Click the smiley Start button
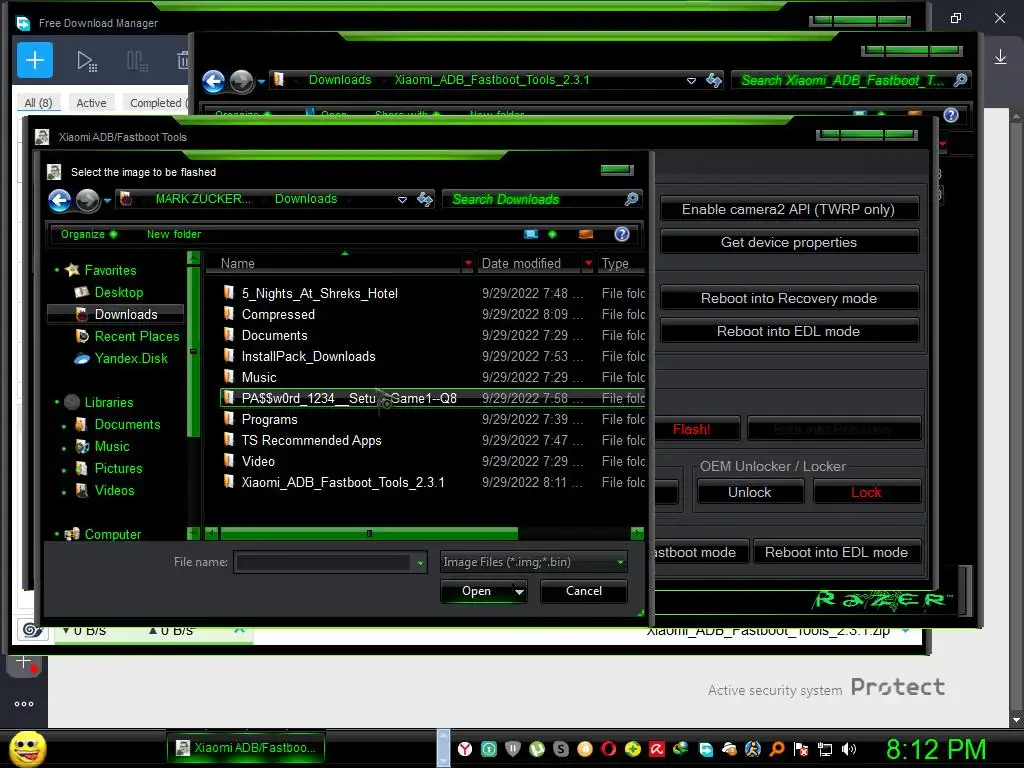Image resolution: width=1024 pixels, height=768 pixels. point(27,748)
